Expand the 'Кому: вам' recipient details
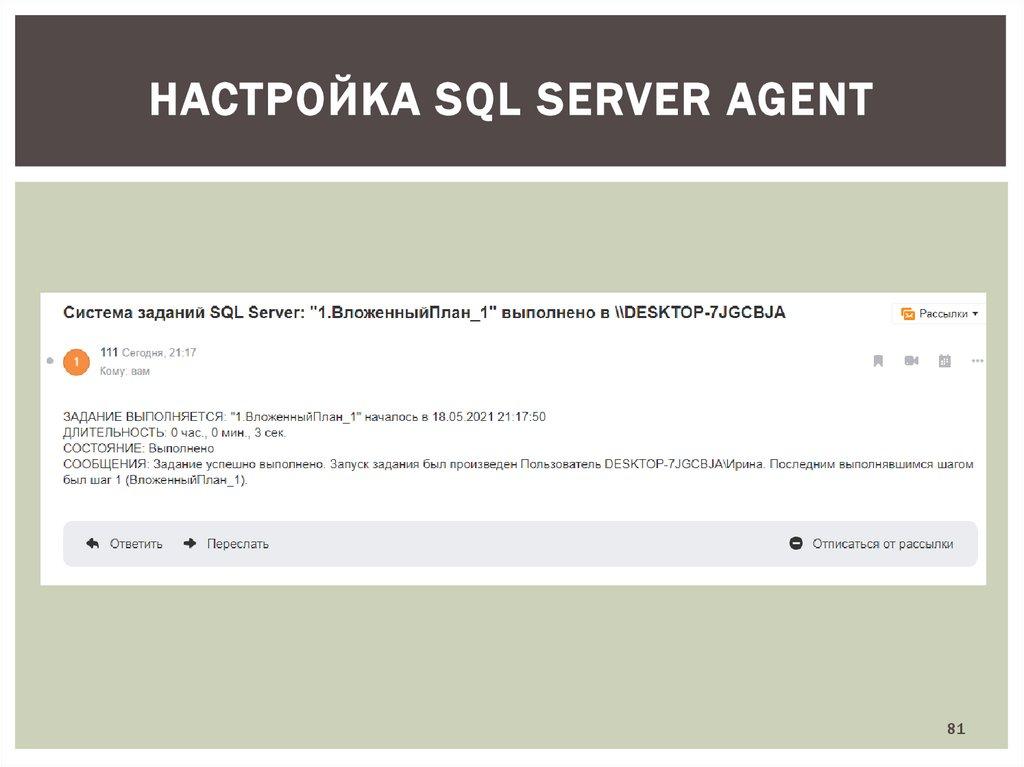 pyautogui.click(x=124, y=370)
